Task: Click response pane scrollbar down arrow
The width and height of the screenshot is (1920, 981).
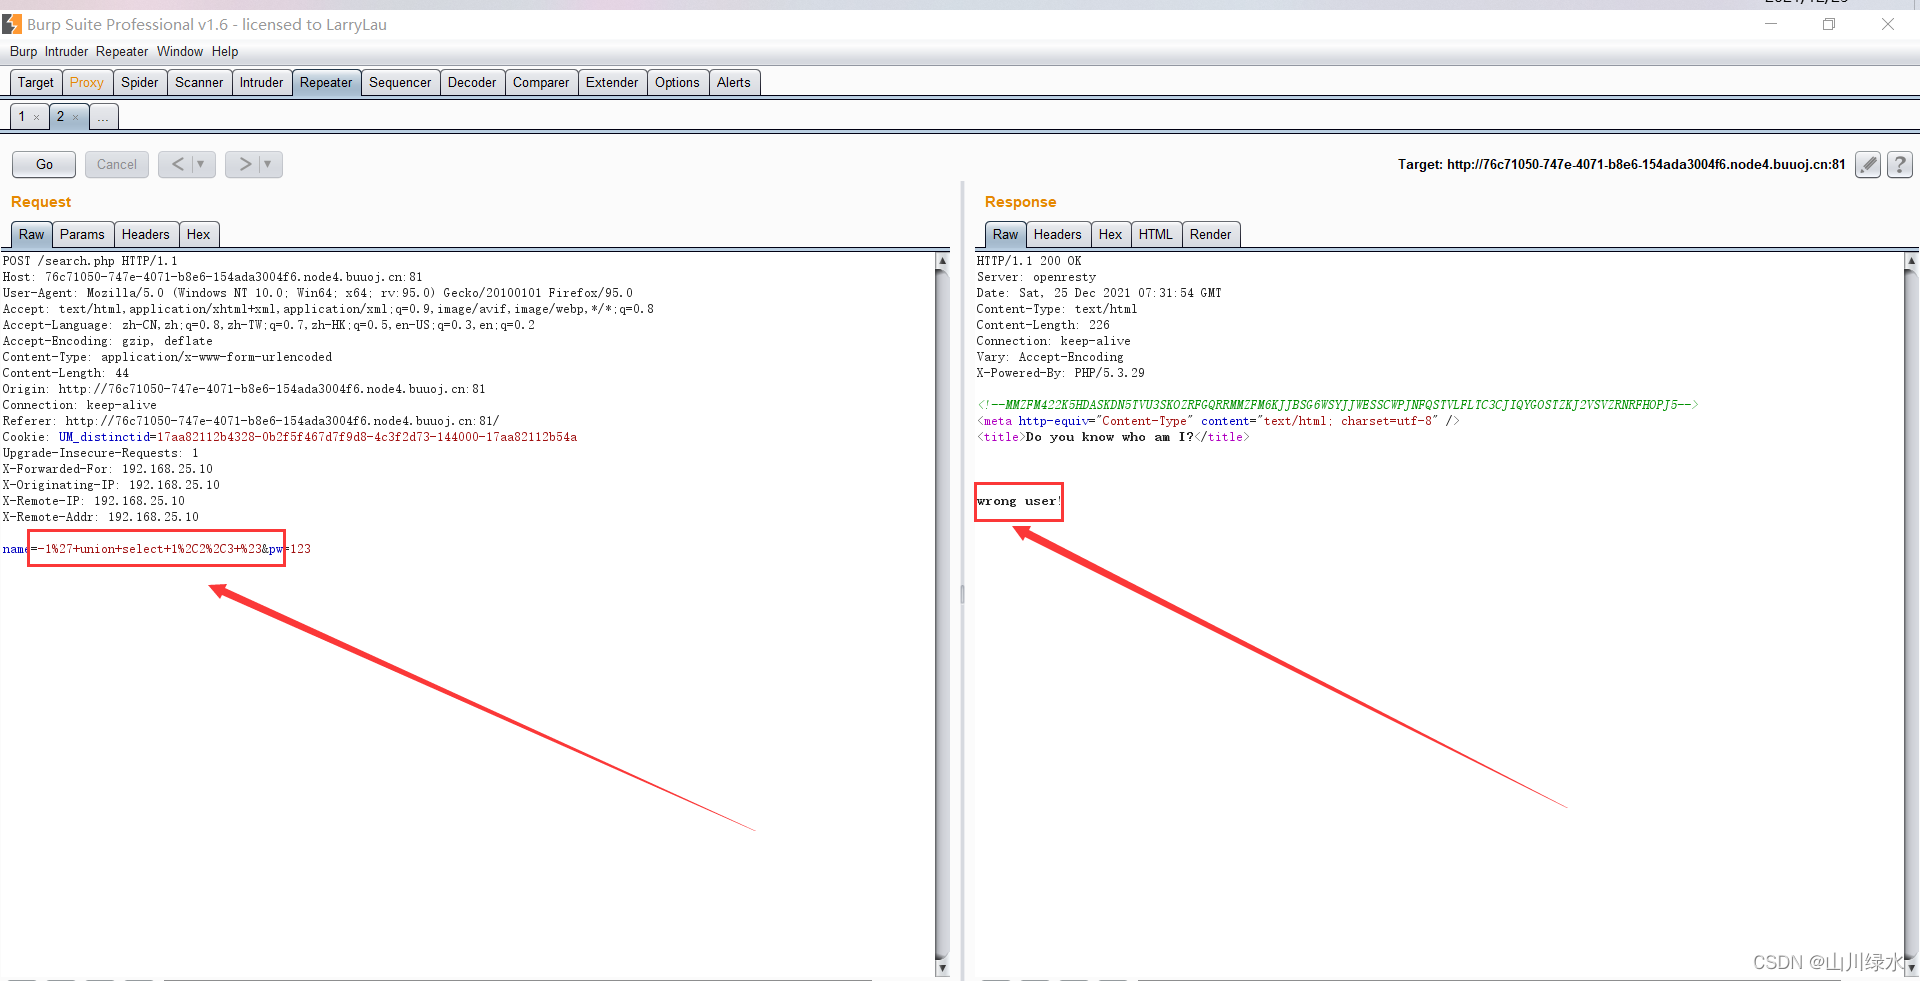Action: coord(1911,968)
